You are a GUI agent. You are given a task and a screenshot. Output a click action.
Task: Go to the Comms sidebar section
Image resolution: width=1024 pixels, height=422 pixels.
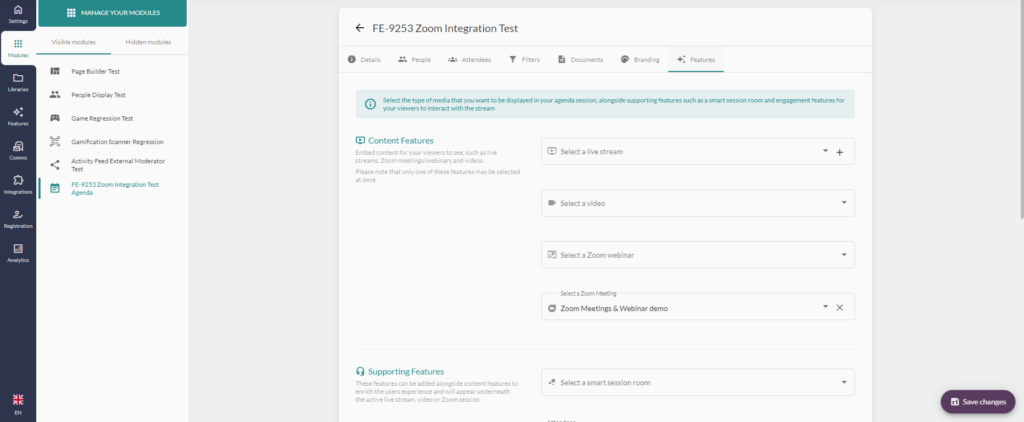(18, 150)
